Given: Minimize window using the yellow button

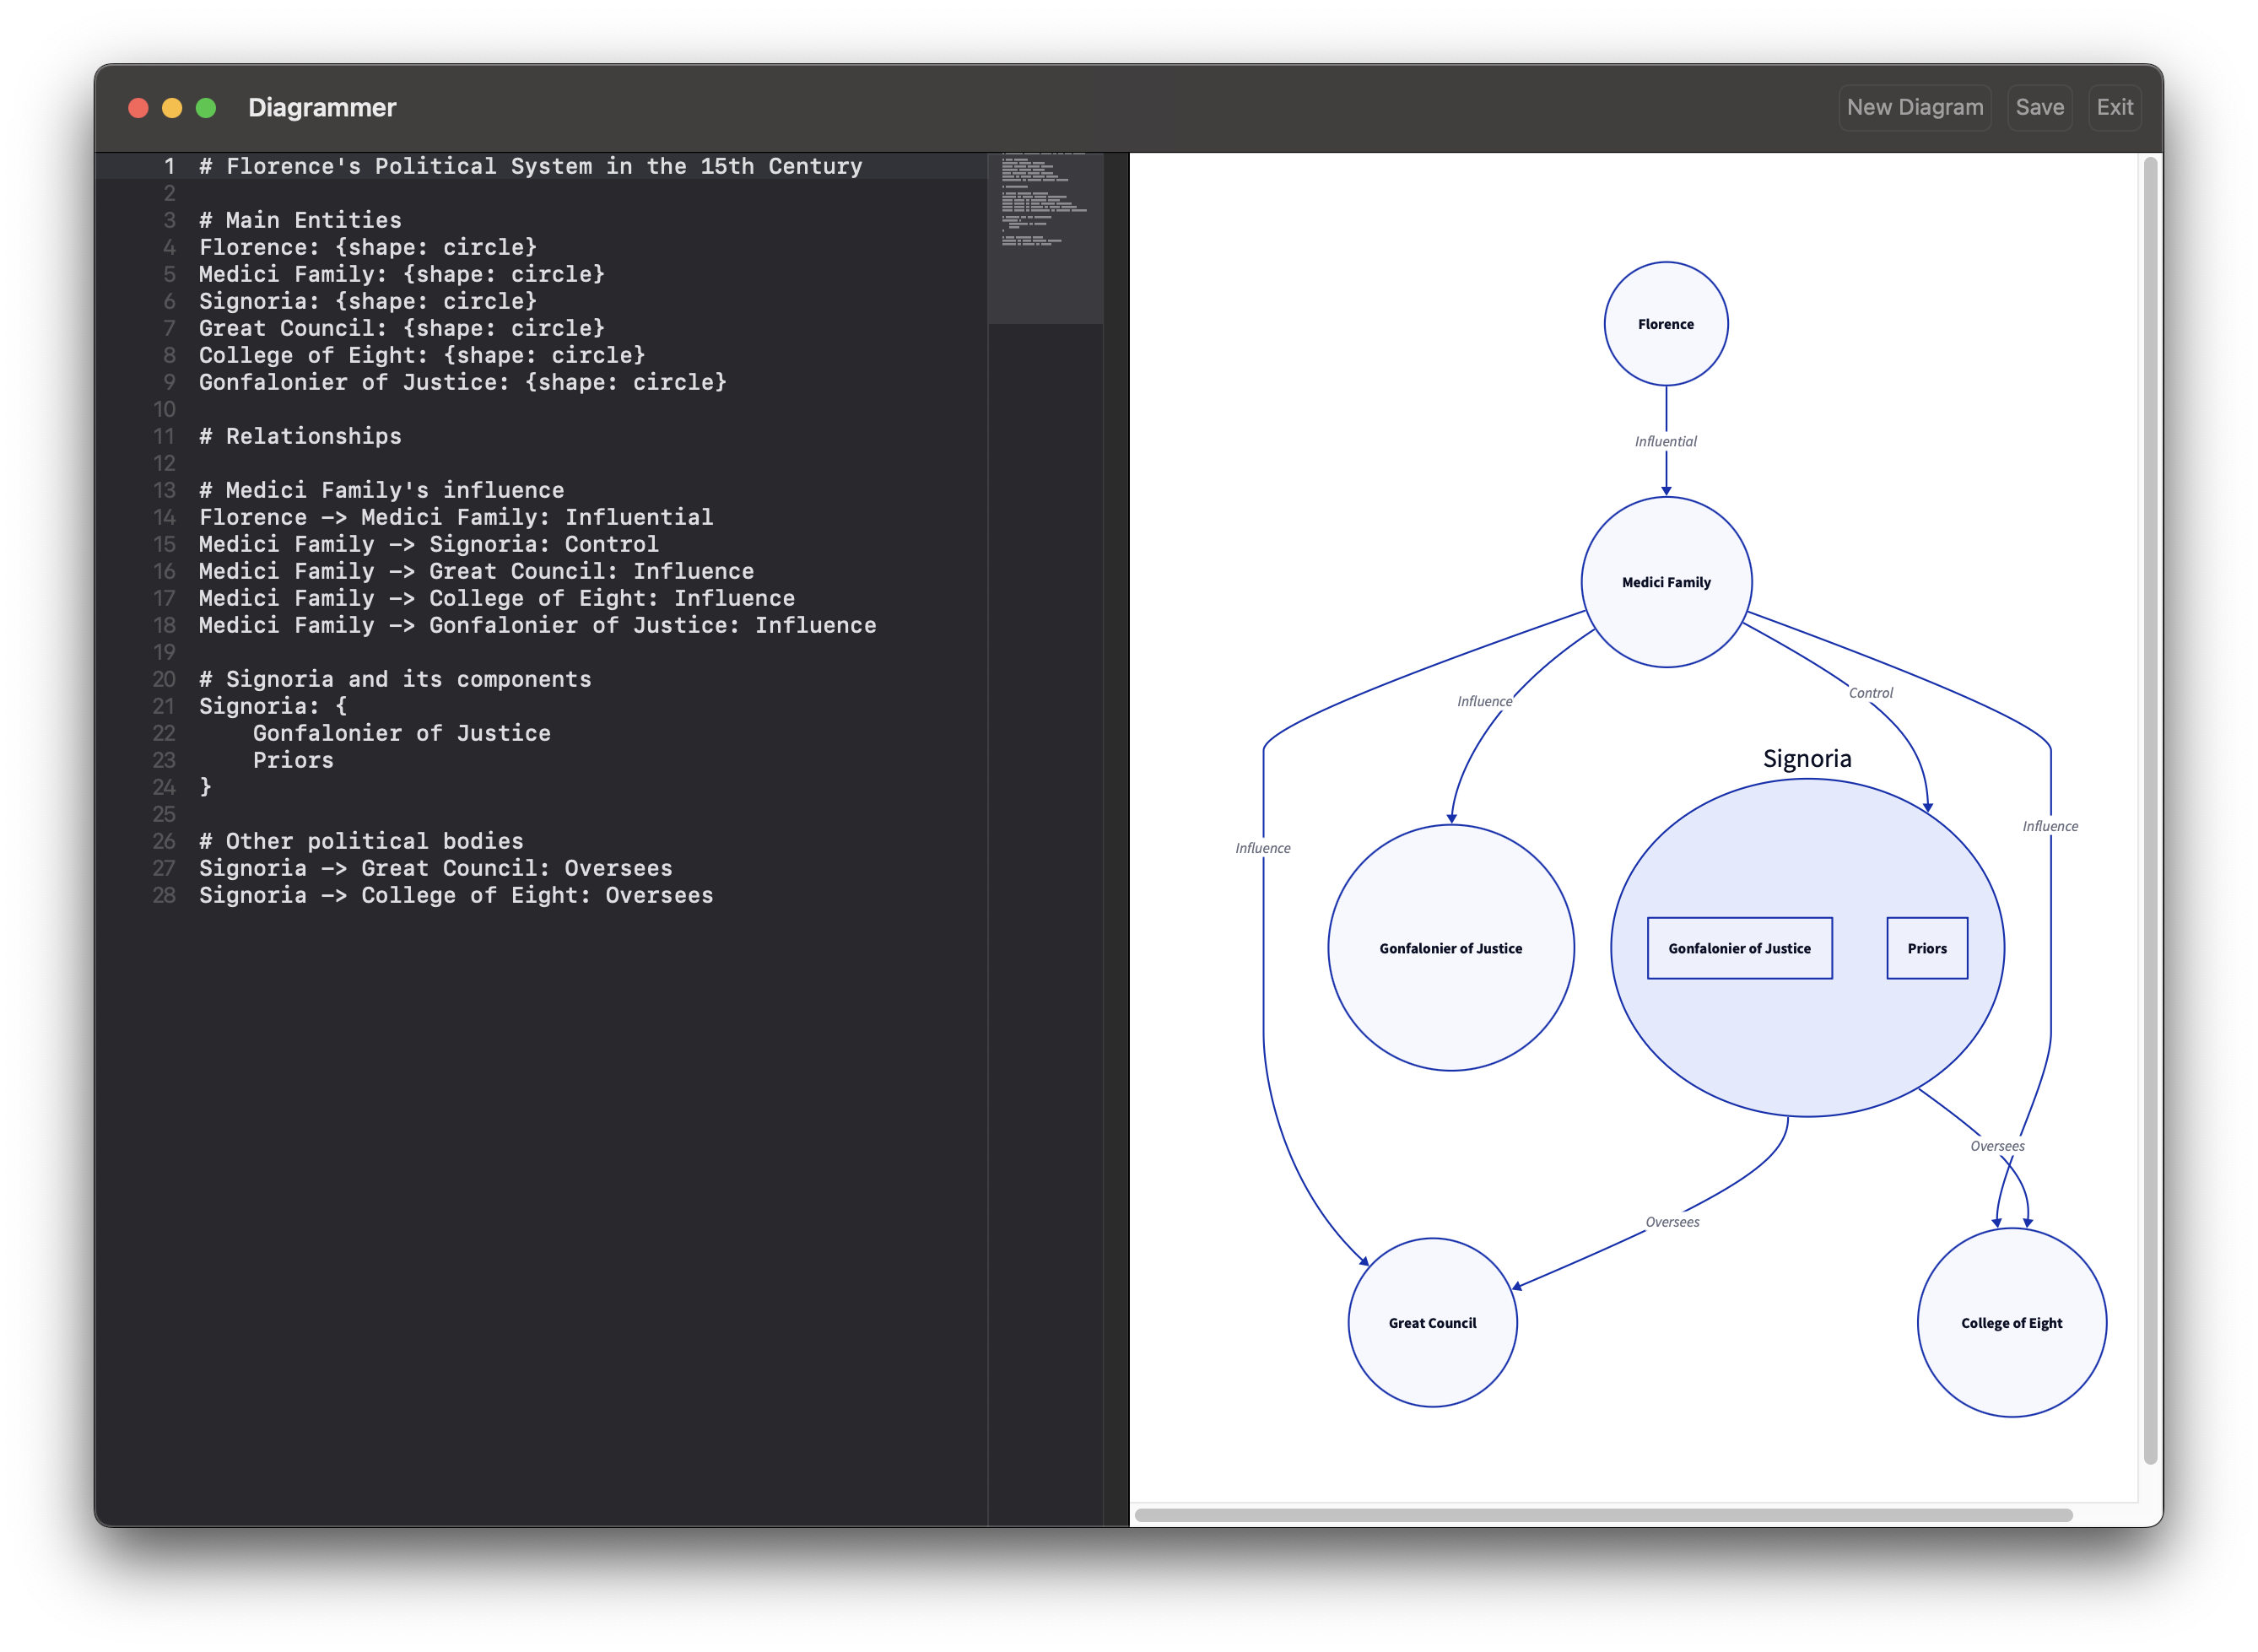Looking at the screenshot, I should 172,108.
